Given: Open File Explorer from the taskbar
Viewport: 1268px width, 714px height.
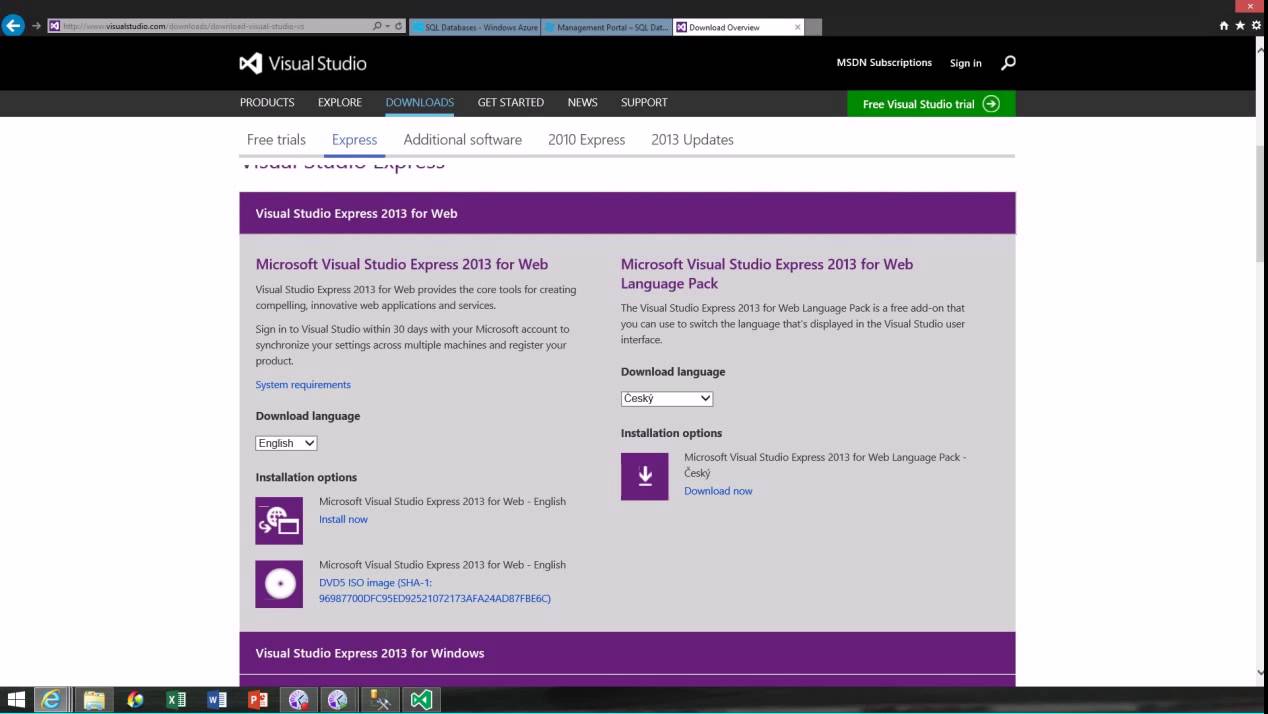Looking at the screenshot, I should pyautogui.click(x=94, y=700).
